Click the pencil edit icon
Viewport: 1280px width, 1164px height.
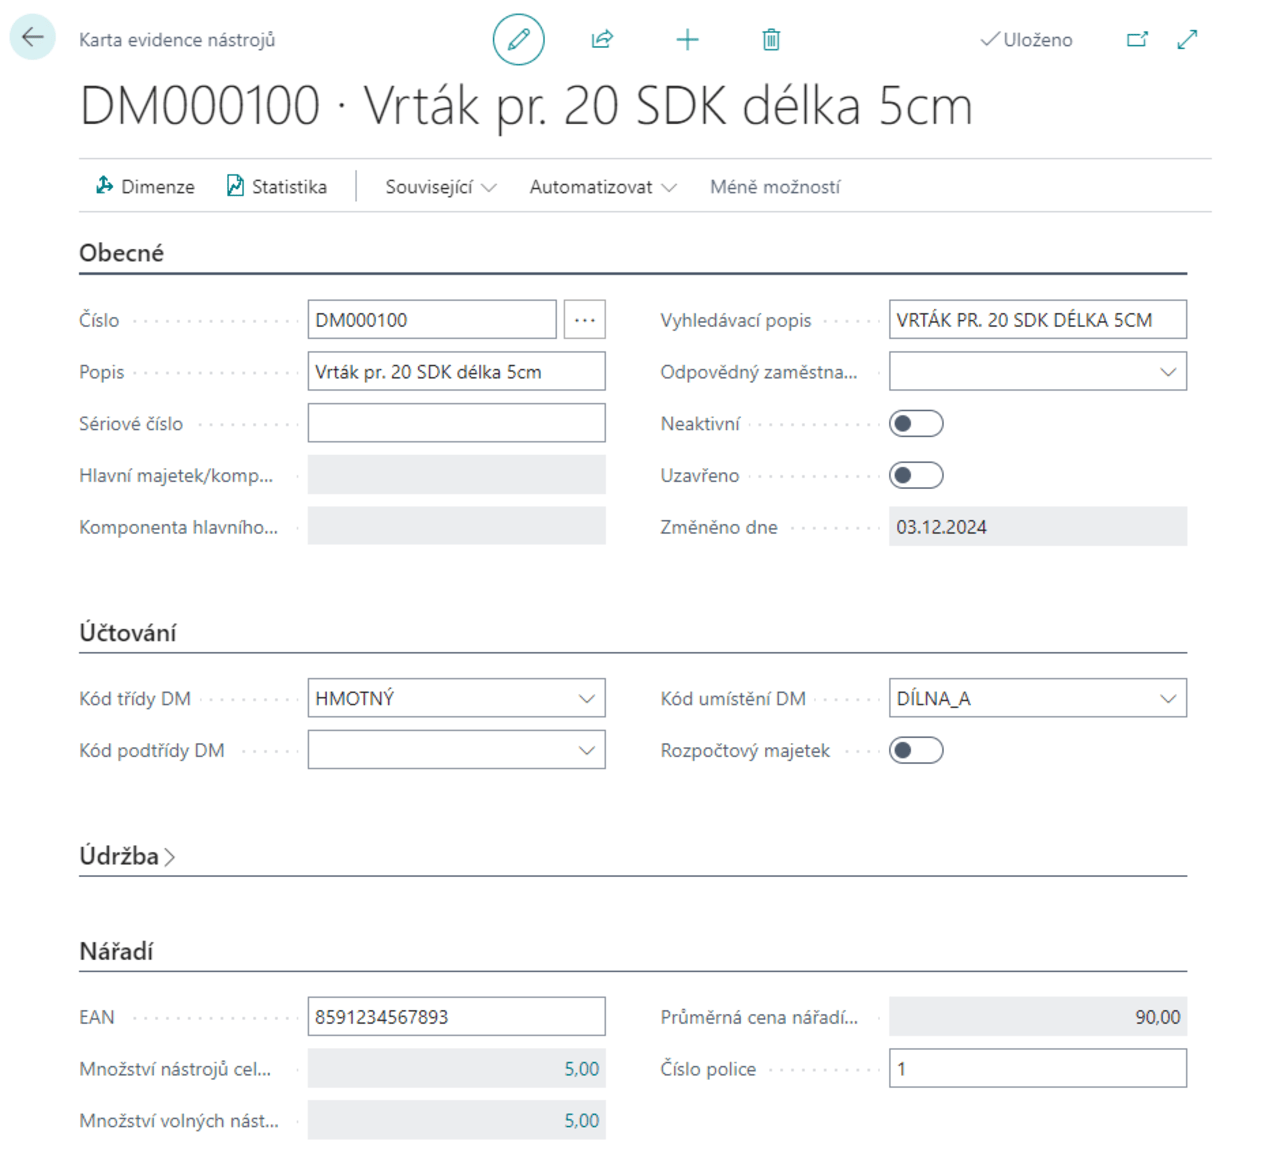click(518, 40)
